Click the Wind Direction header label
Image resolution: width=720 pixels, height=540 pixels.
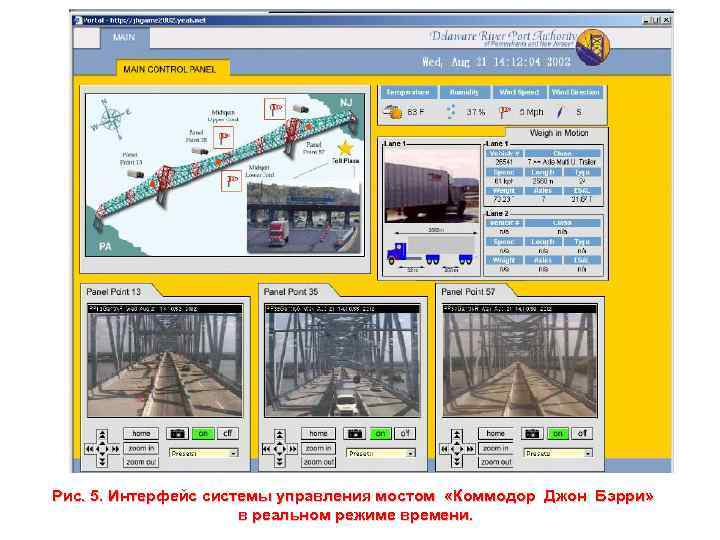(575, 92)
